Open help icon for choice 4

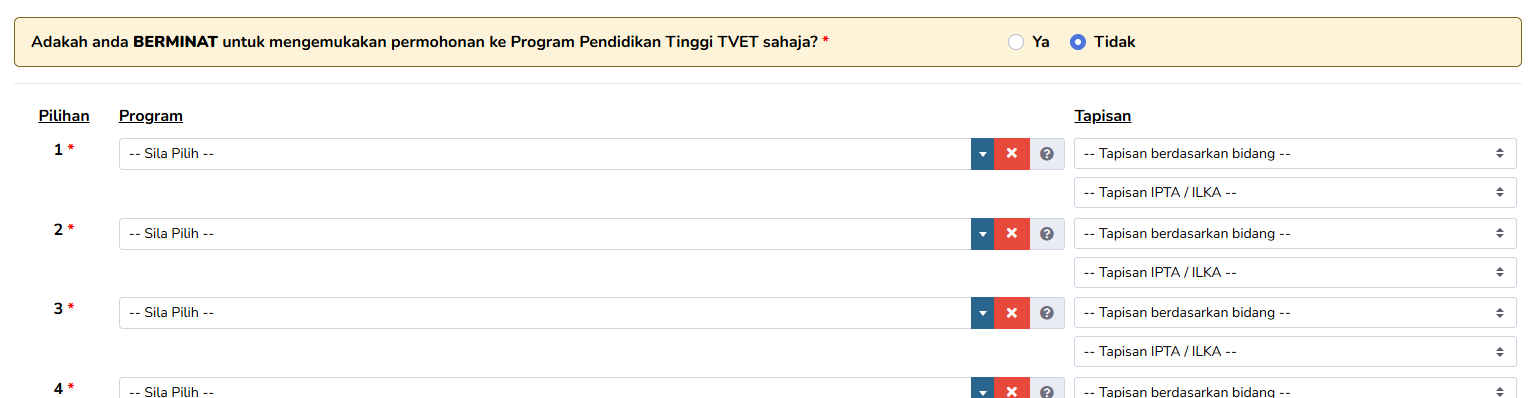[x=1047, y=390]
